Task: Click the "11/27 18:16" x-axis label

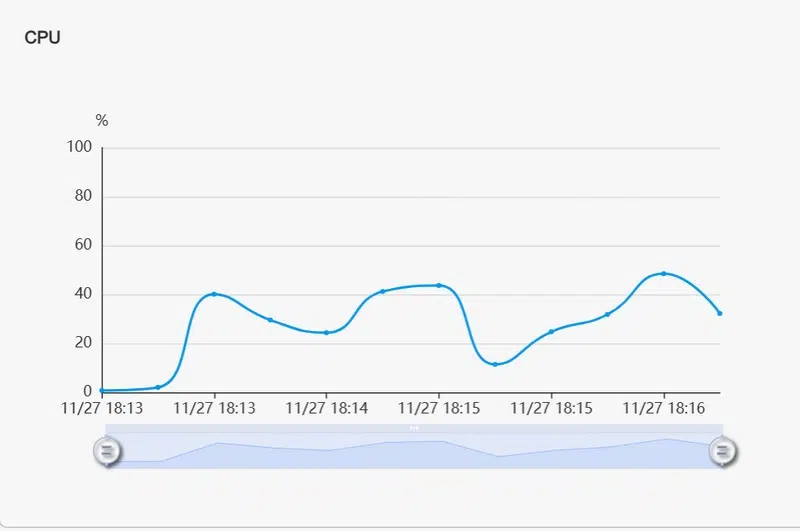Action: [x=663, y=408]
